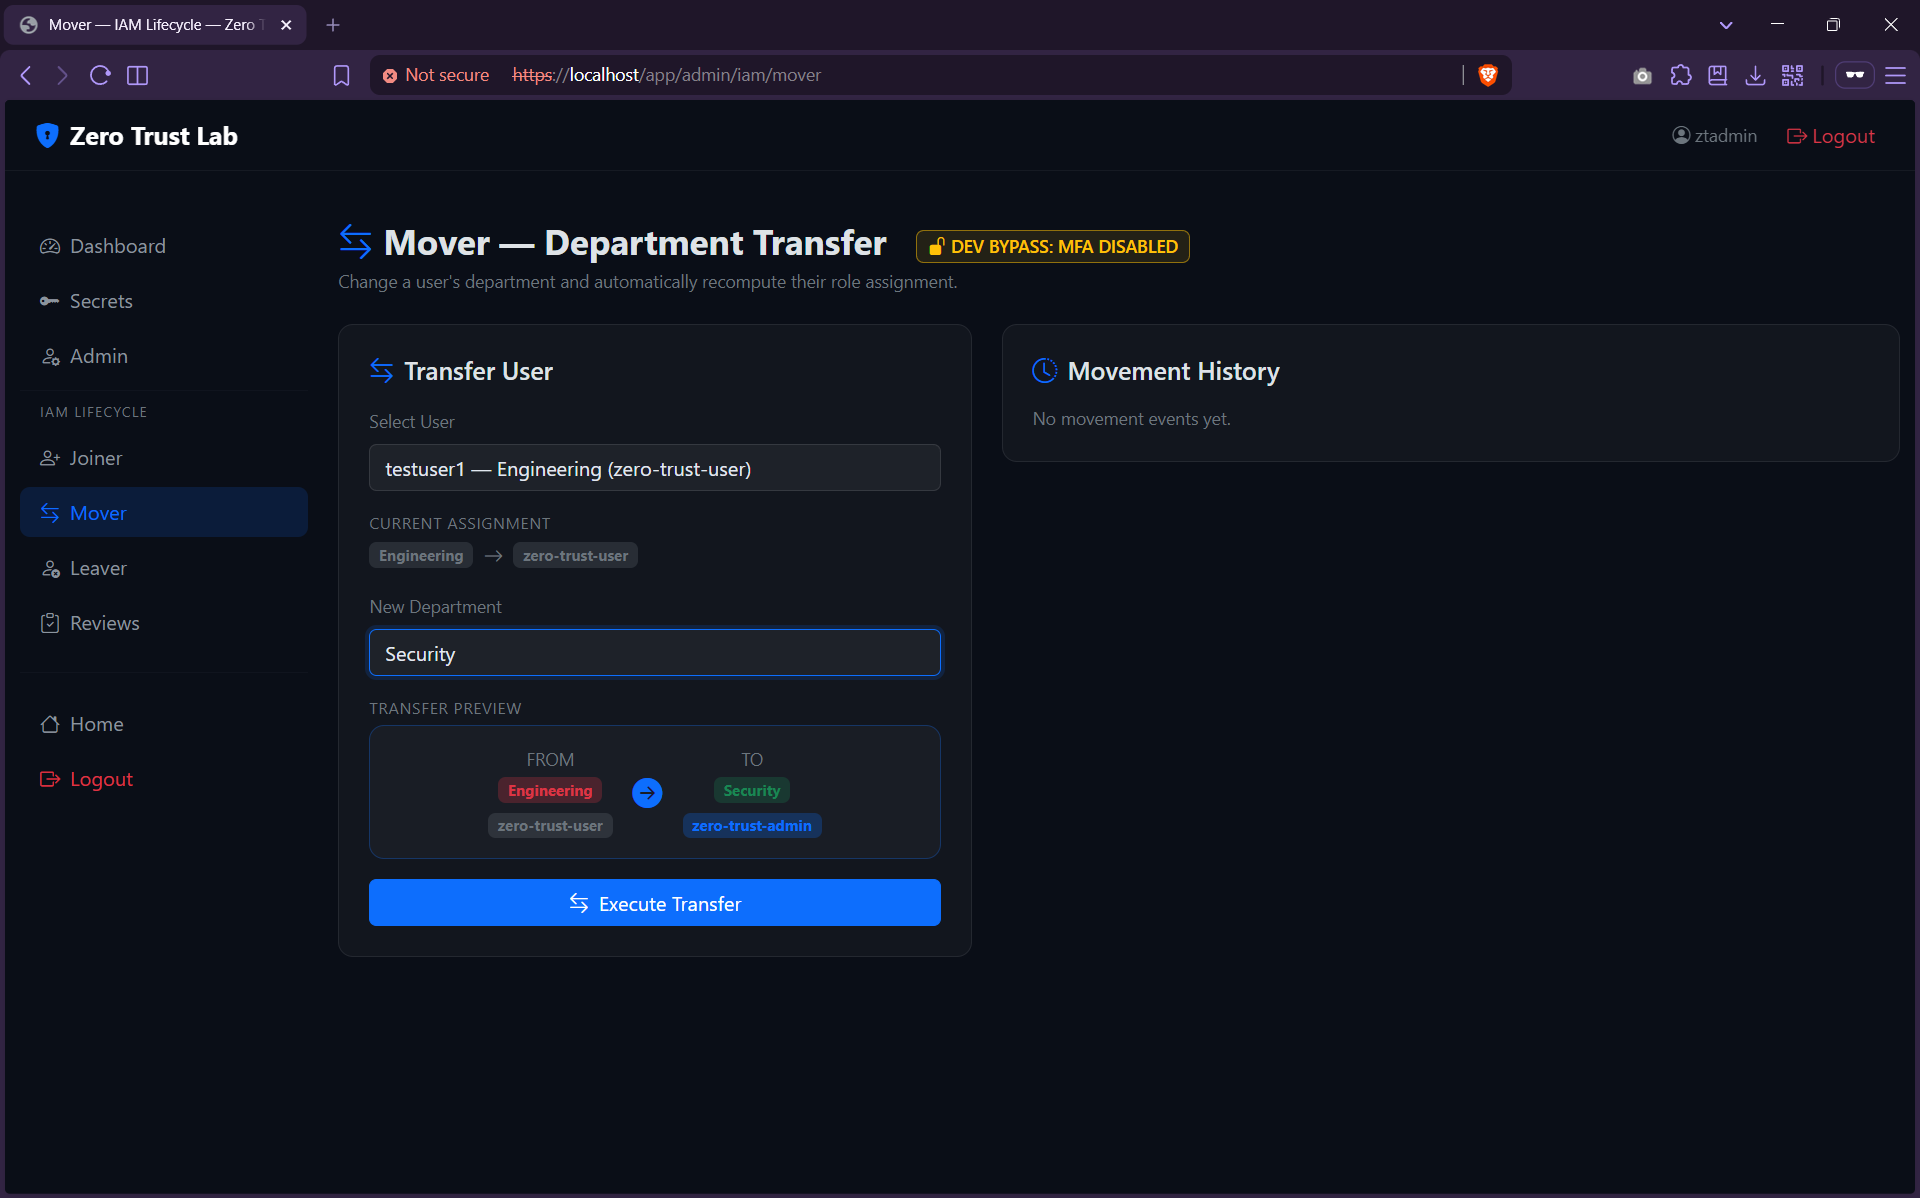The image size is (1920, 1198).
Task: Open the New Department dropdown showing Security
Action: (x=654, y=653)
